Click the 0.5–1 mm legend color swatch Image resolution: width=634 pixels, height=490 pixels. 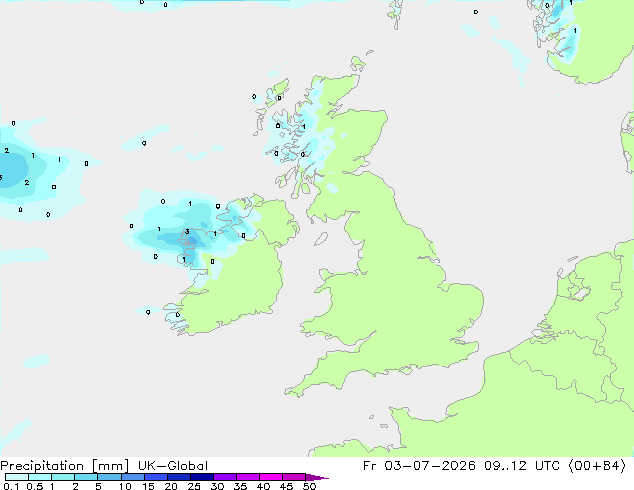point(40,477)
